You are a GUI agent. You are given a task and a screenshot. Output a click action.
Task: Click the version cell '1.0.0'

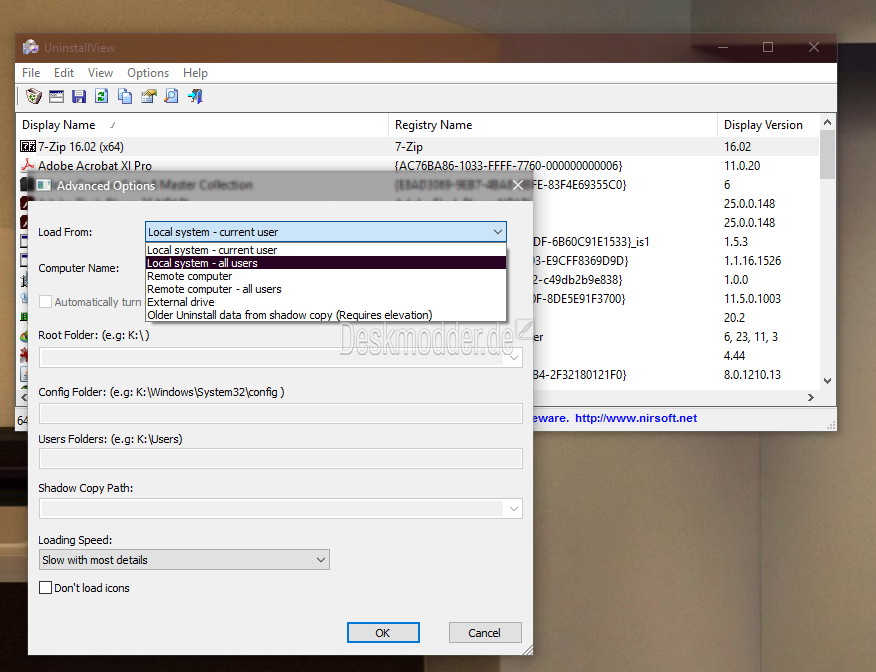tap(736, 279)
